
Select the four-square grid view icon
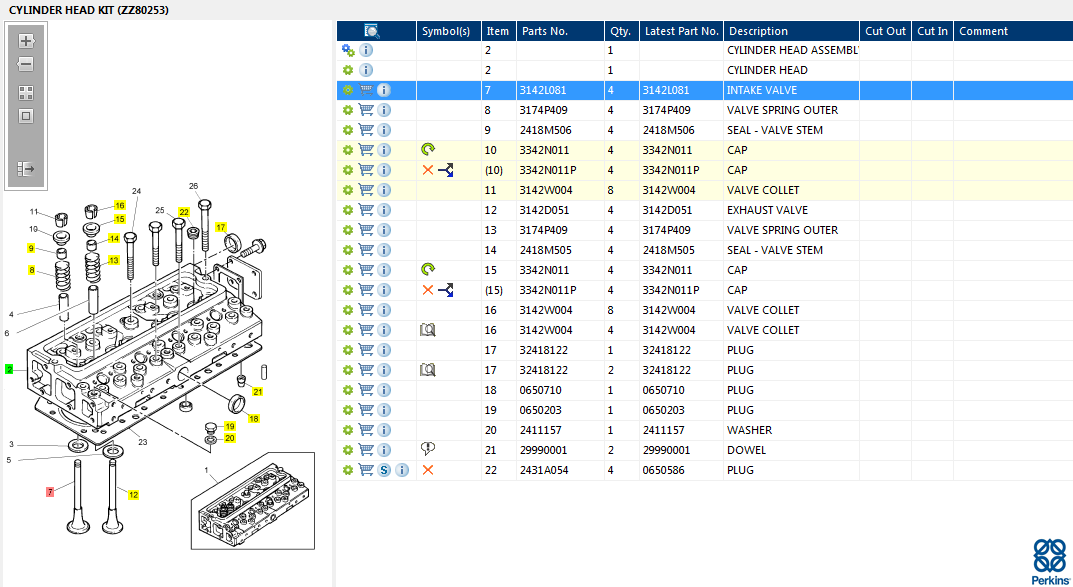pyautogui.click(x=26, y=92)
